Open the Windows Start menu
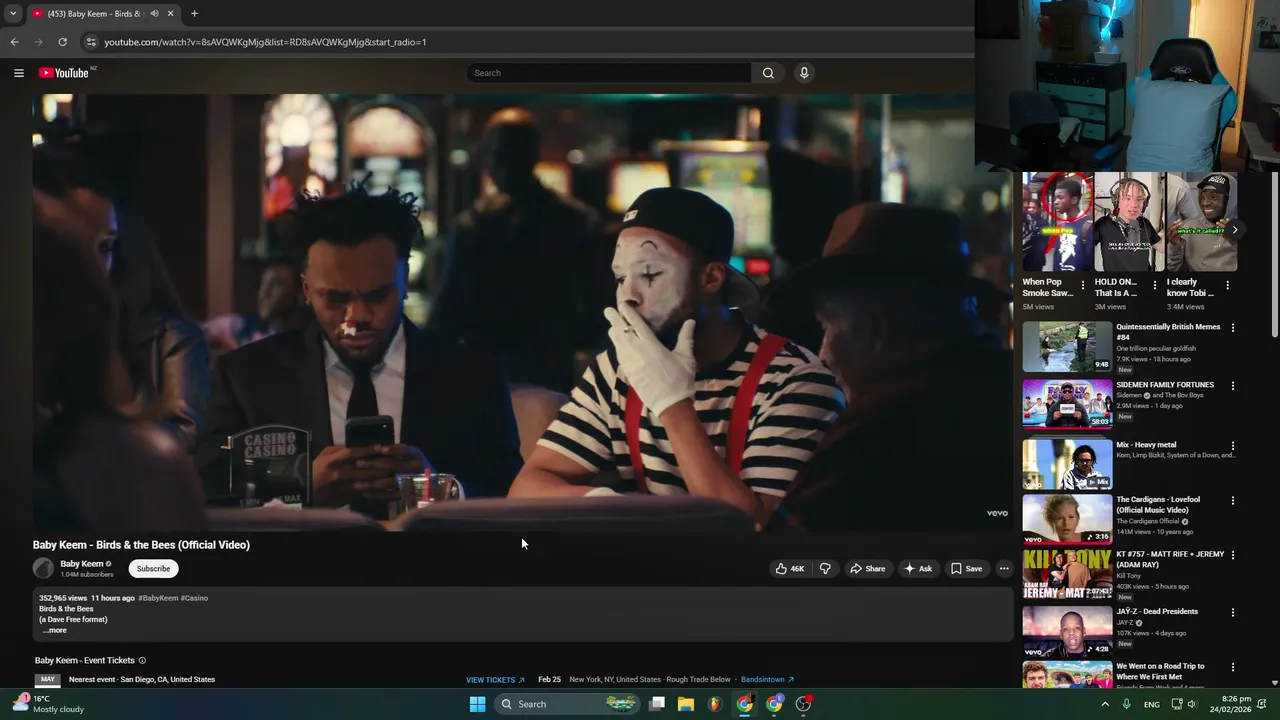 (477, 704)
